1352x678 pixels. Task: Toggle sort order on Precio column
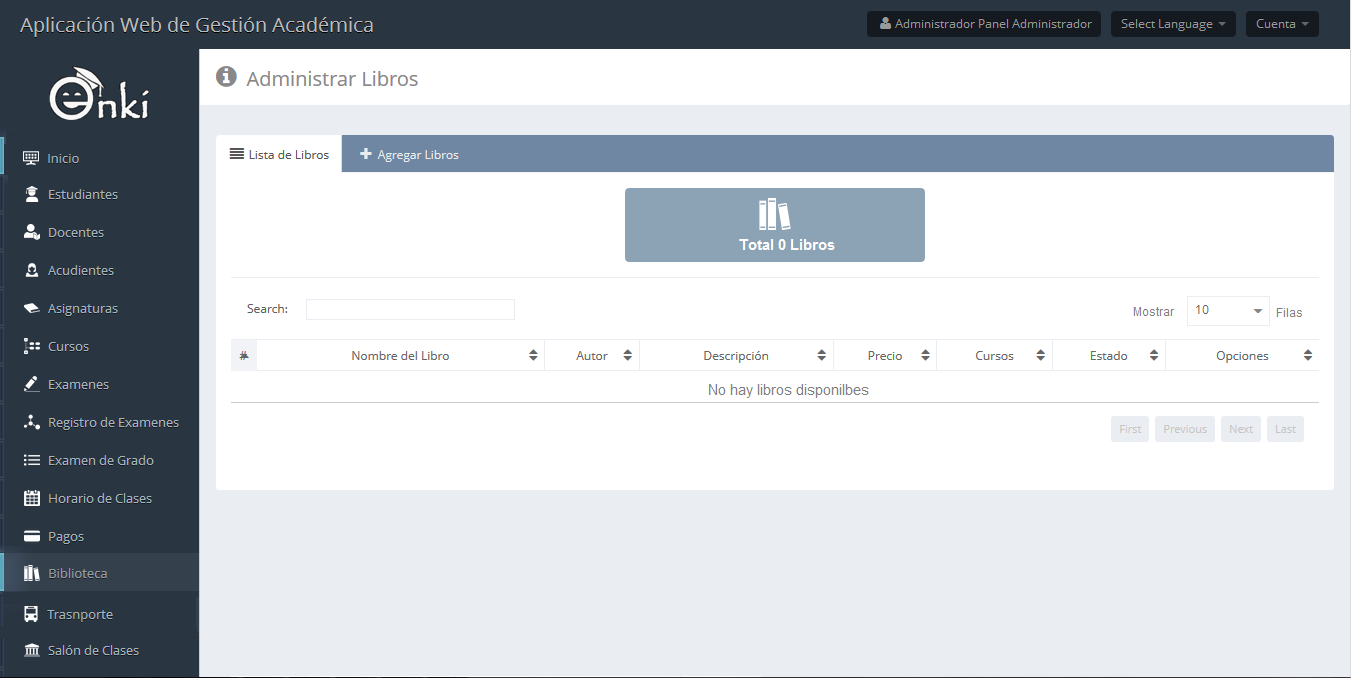point(885,356)
